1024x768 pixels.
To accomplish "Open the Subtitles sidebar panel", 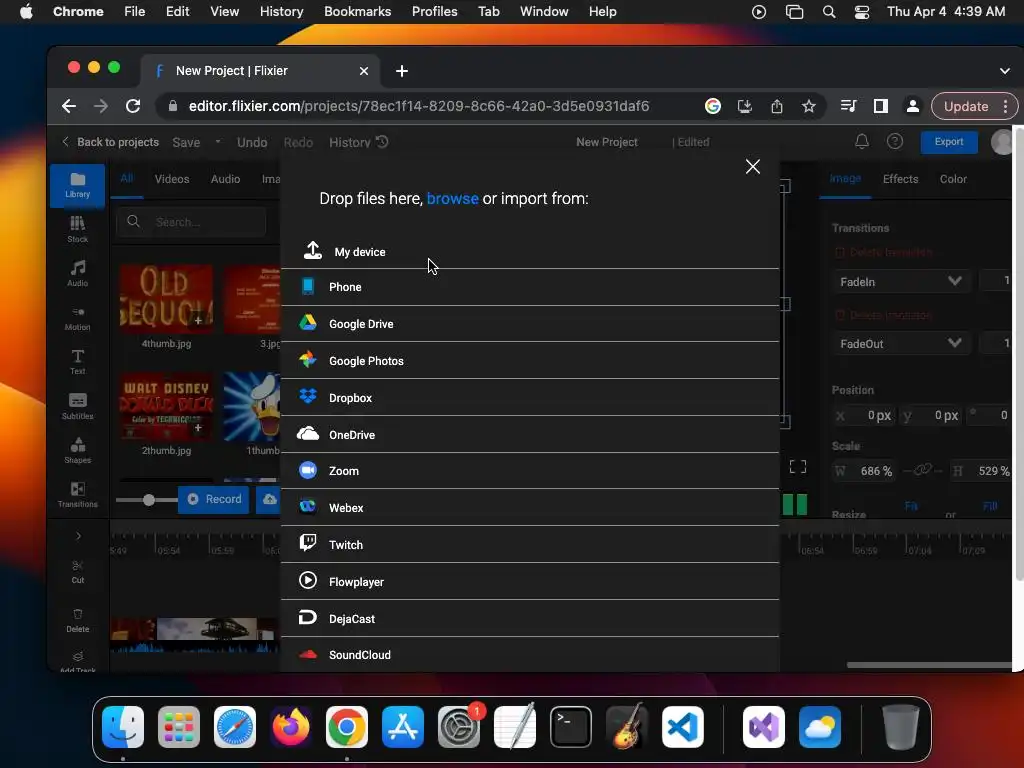I will [77, 406].
